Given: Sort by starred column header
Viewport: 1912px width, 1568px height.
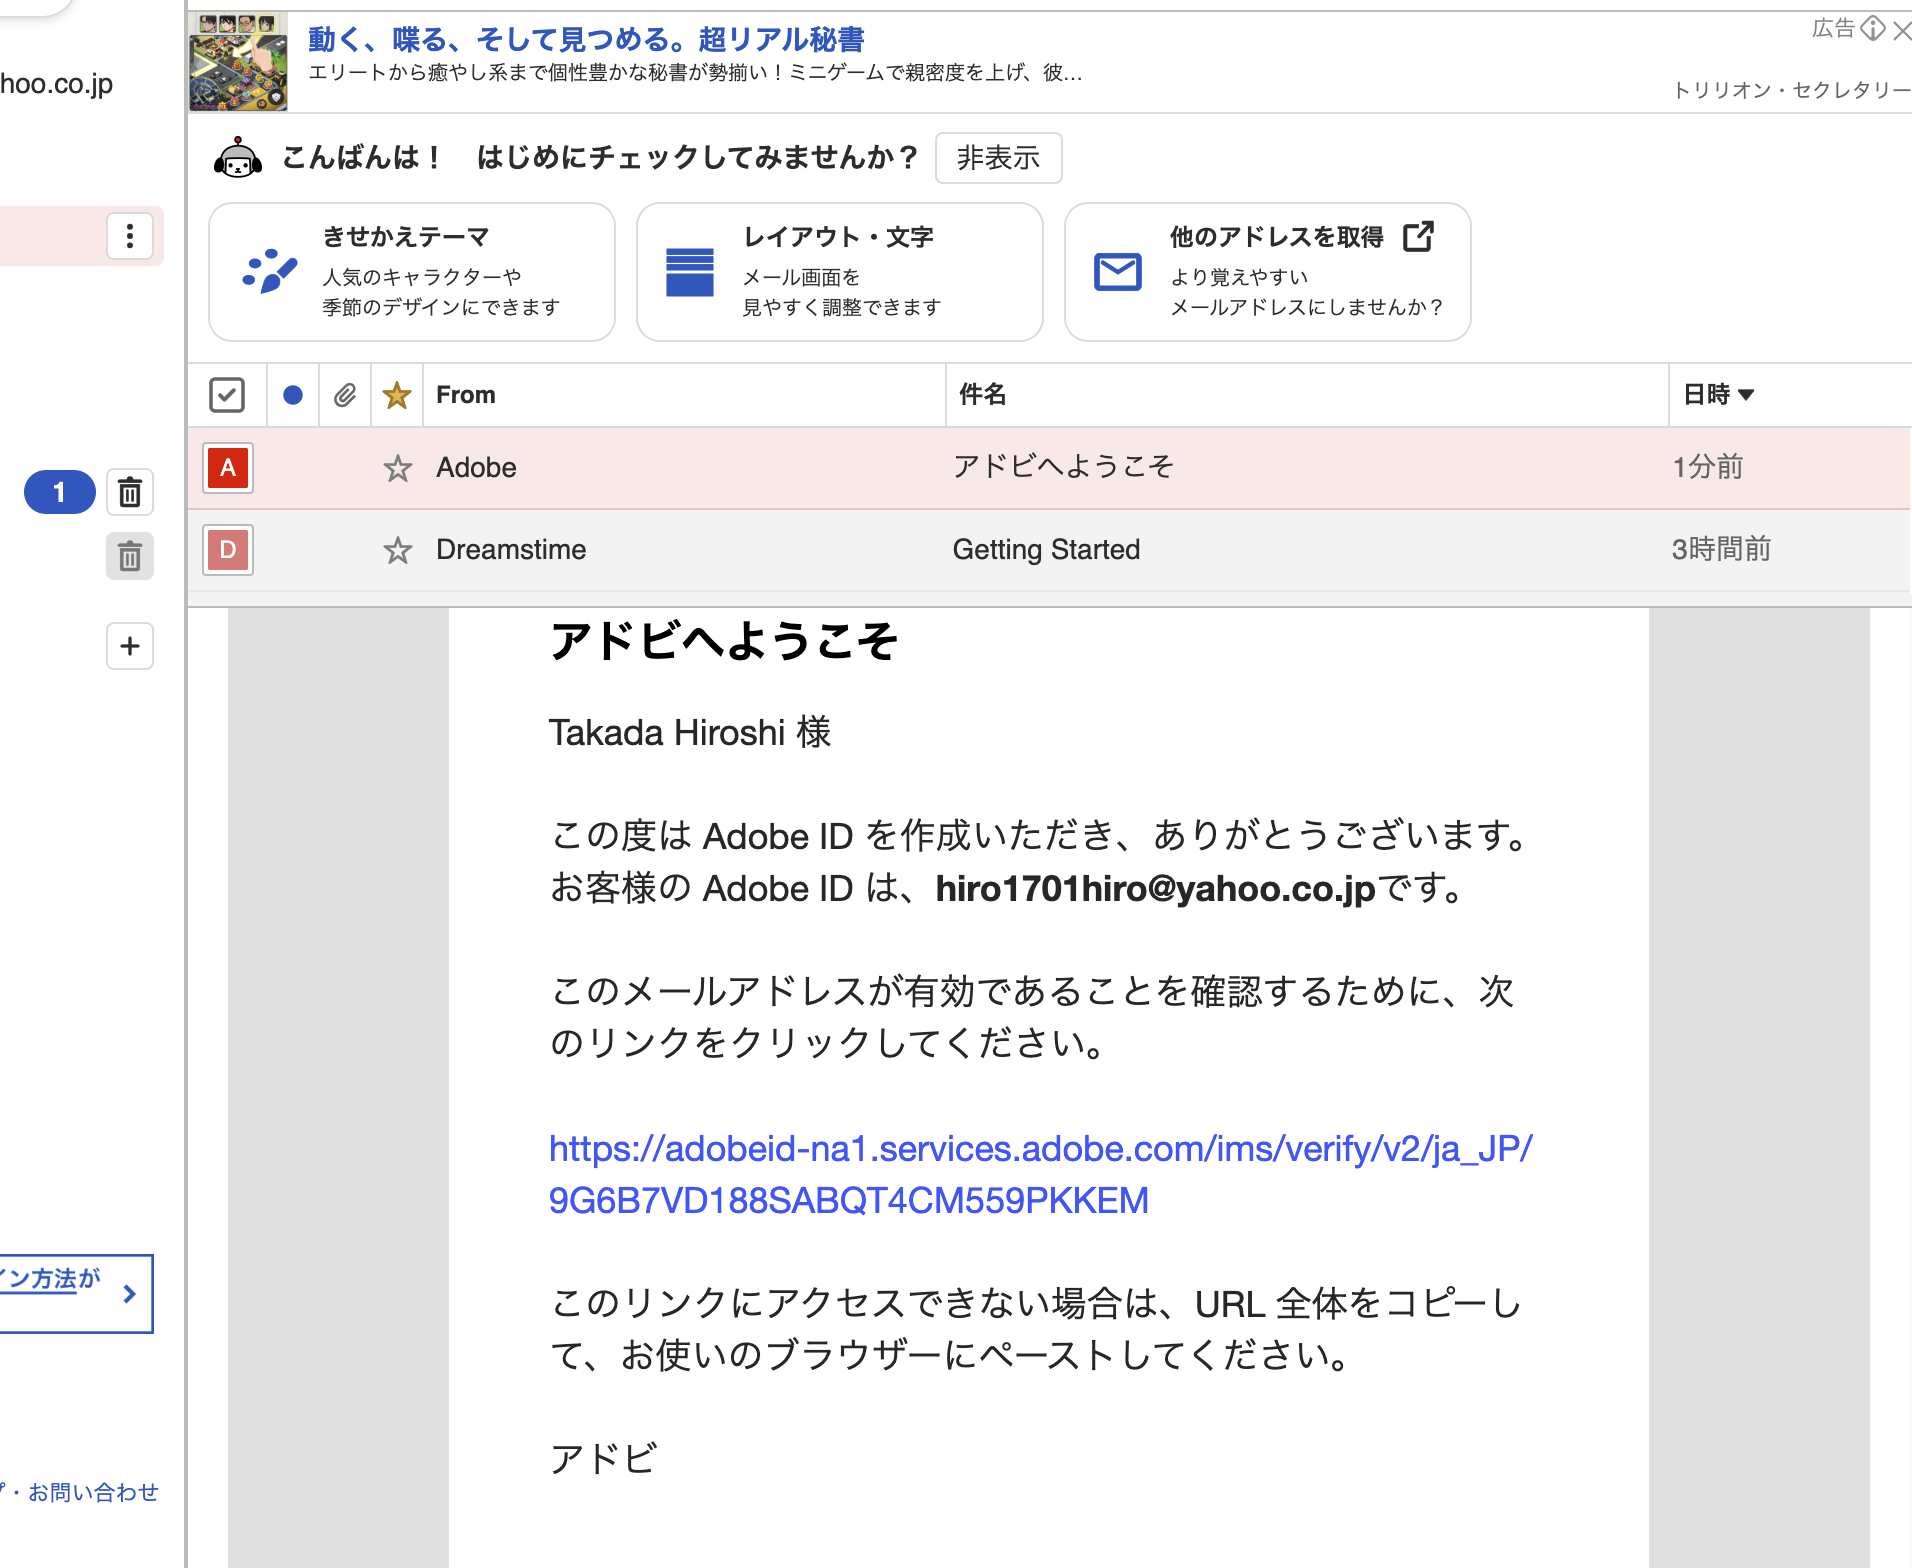Looking at the screenshot, I should (397, 395).
